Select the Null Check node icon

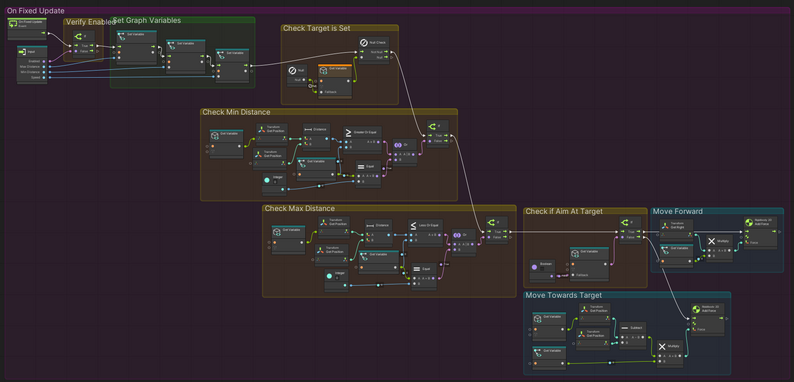[x=364, y=43]
